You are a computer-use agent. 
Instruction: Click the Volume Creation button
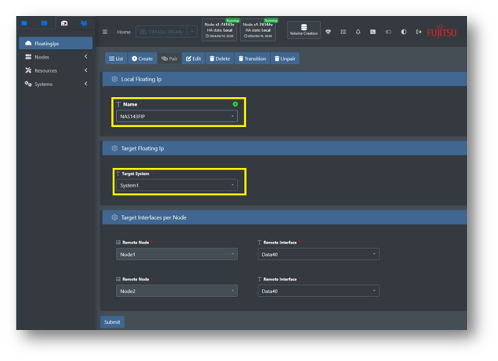pyautogui.click(x=304, y=30)
